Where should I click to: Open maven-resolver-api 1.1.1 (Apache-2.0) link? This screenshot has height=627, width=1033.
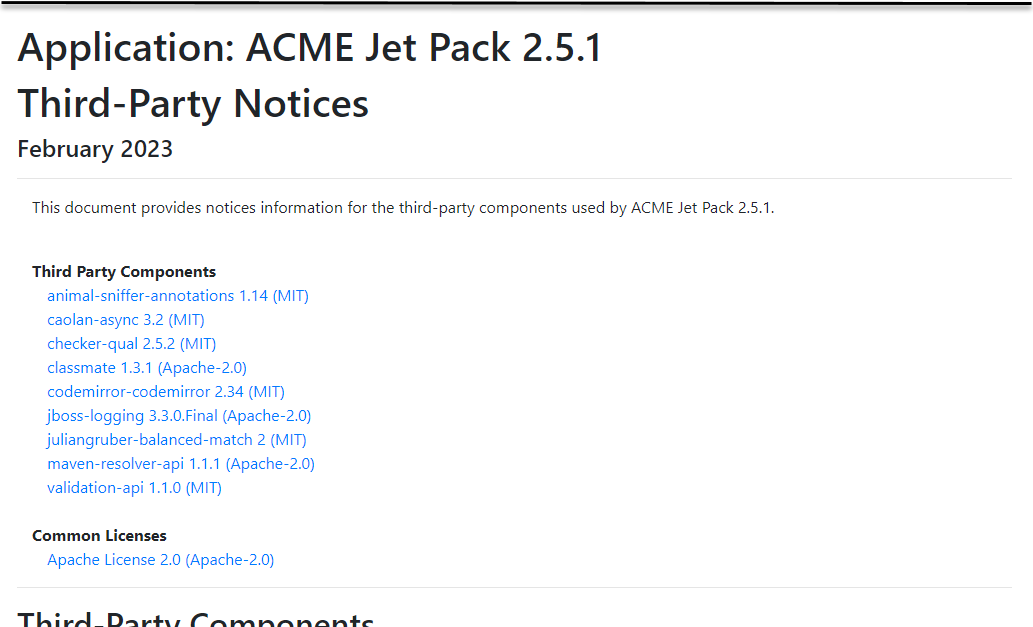[180, 464]
